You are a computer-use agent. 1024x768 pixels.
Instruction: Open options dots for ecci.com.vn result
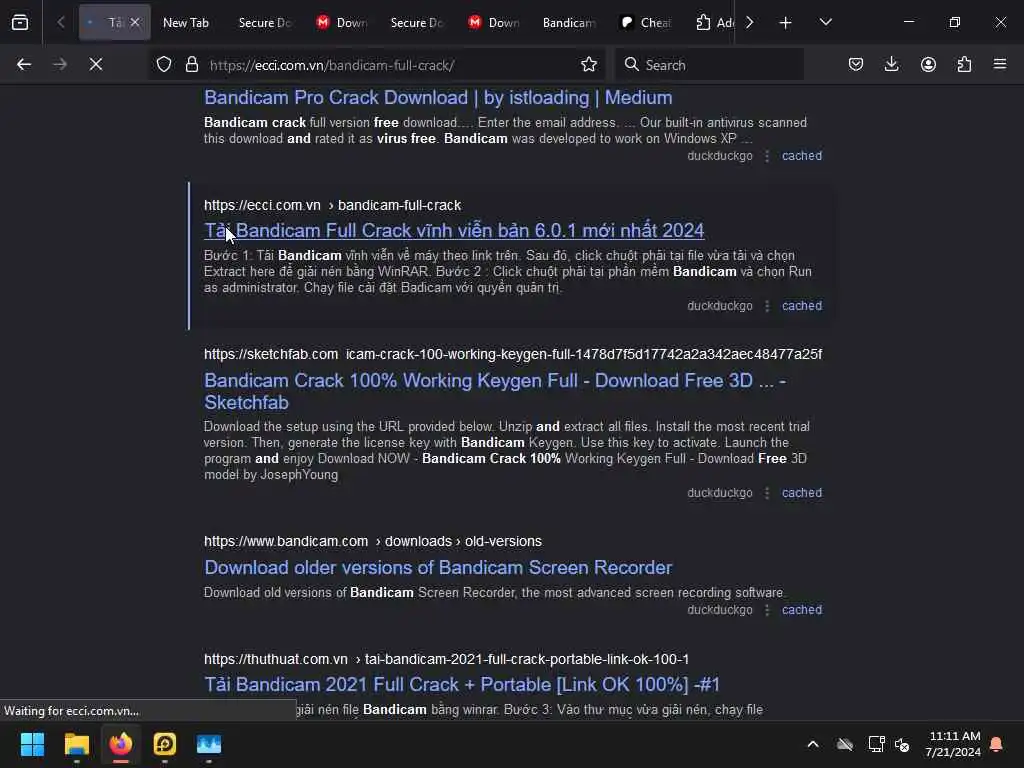767,306
